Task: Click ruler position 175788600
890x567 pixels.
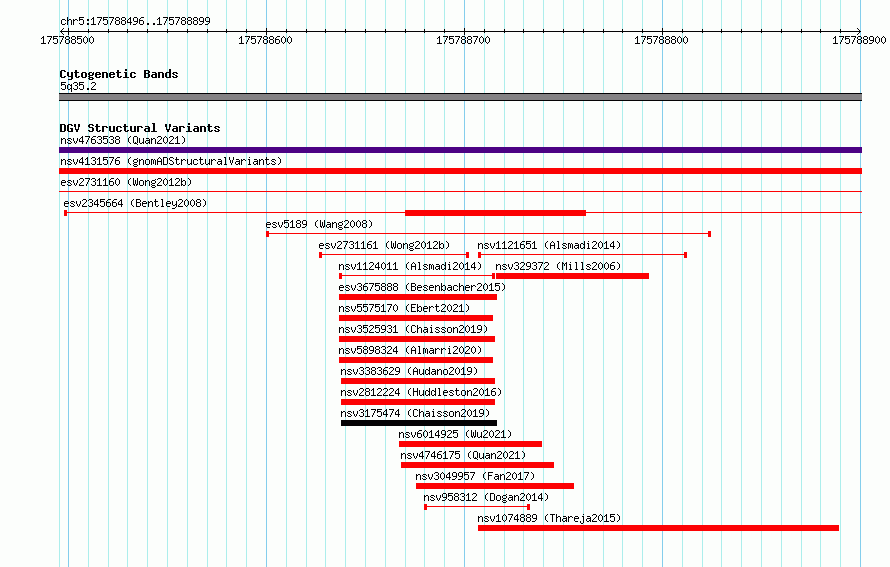Action: [x=265, y=40]
